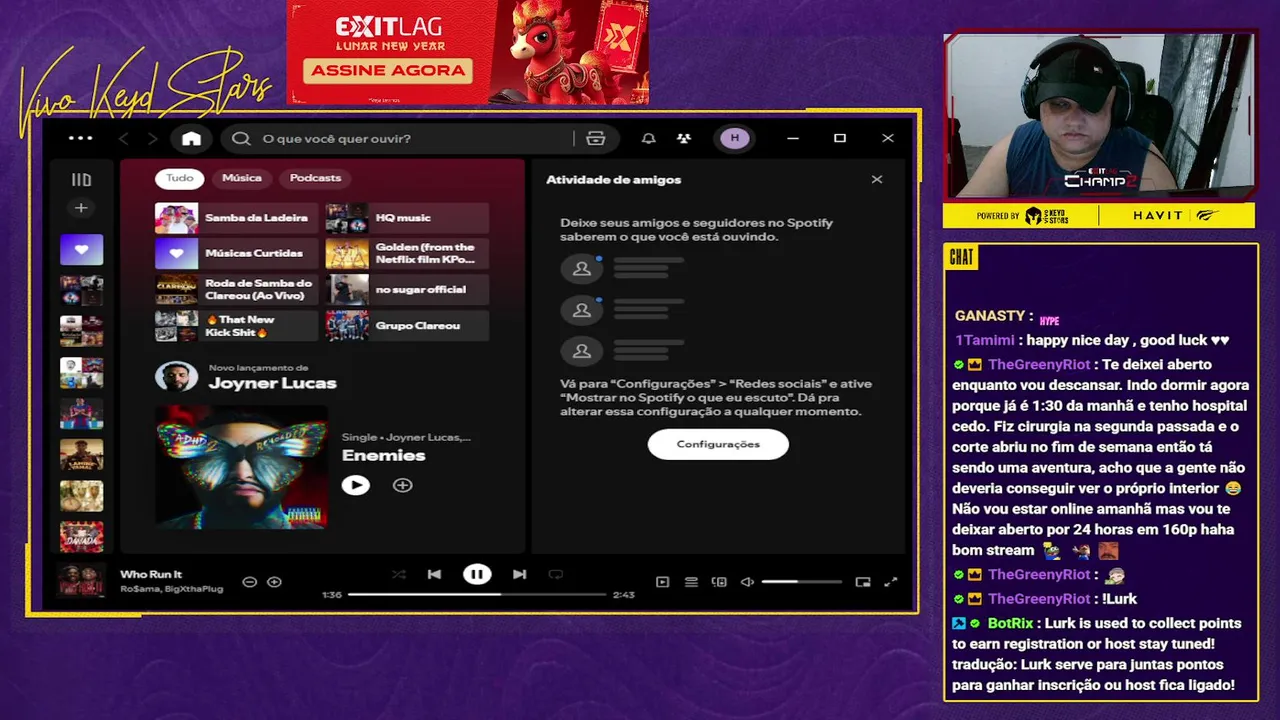Select the 'Tudo' filter chip
The image size is (1280, 720).
pyautogui.click(x=180, y=178)
